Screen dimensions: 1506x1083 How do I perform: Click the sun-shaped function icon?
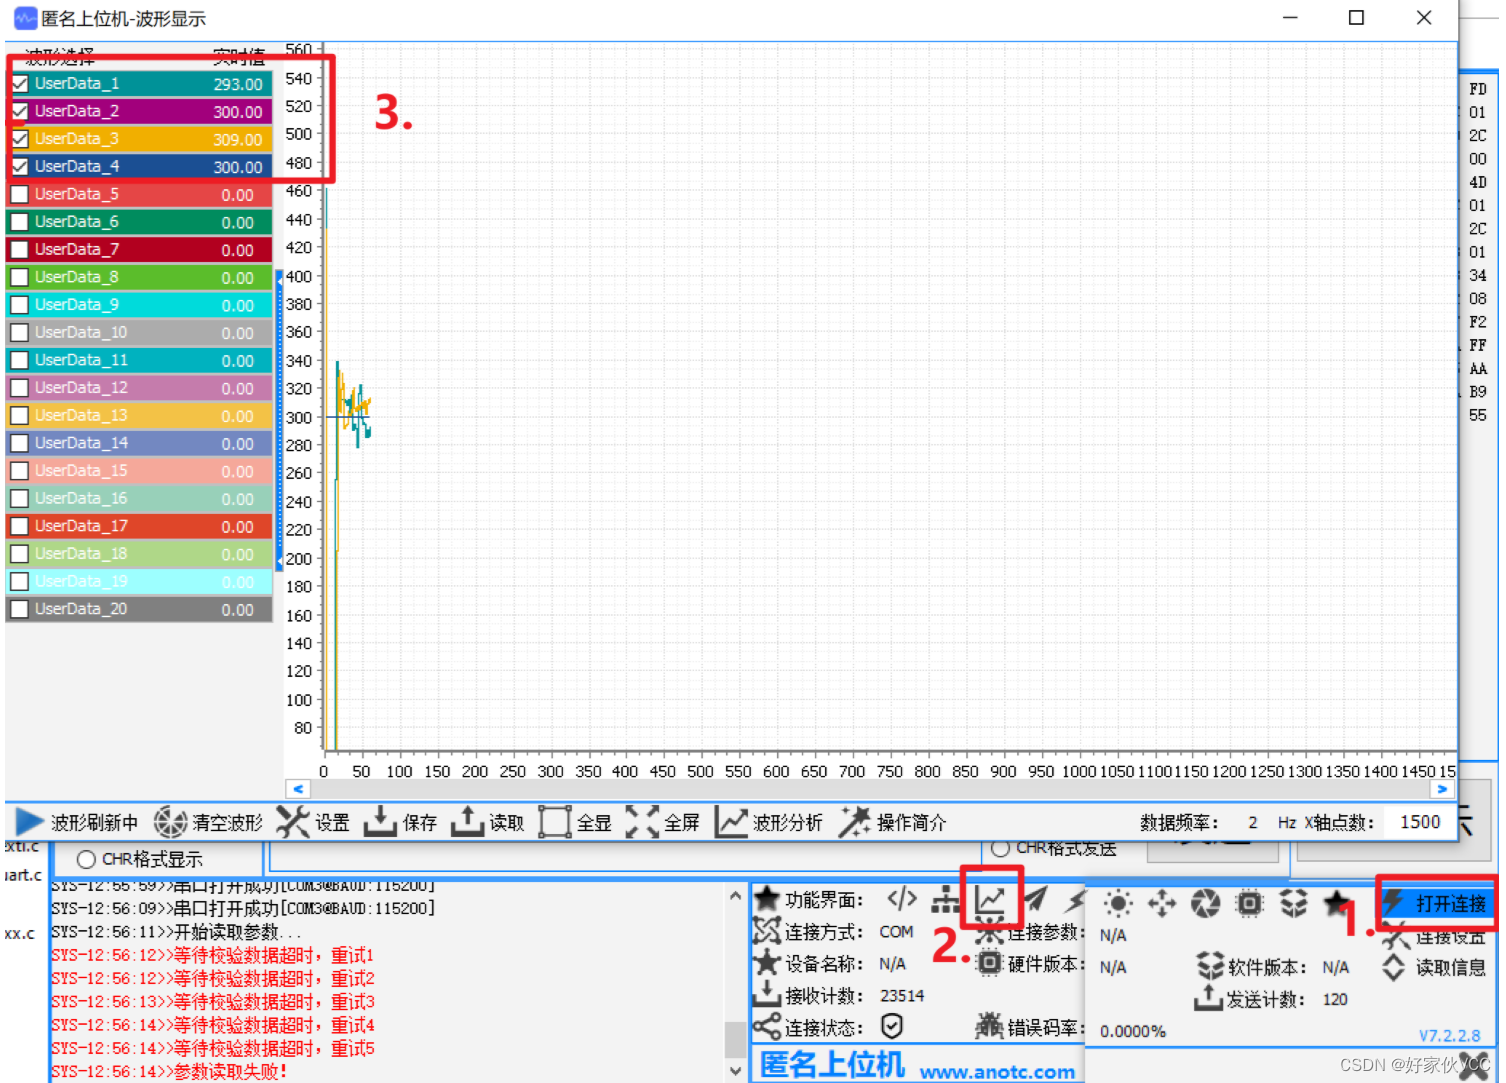(1118, 904)
